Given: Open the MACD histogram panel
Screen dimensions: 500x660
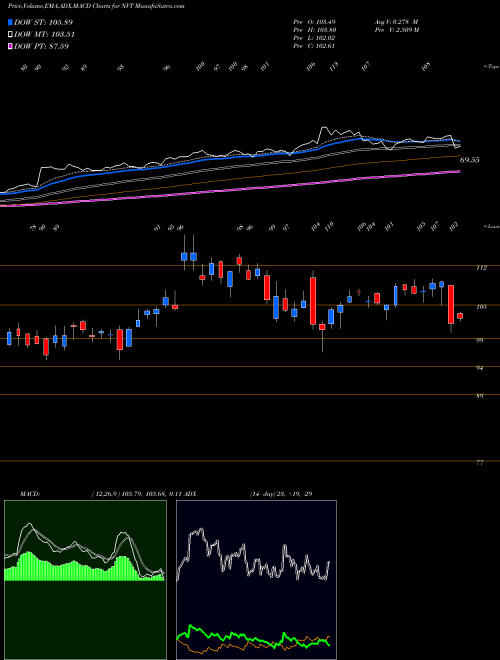Looking at the screenshot, I should 85,580.
